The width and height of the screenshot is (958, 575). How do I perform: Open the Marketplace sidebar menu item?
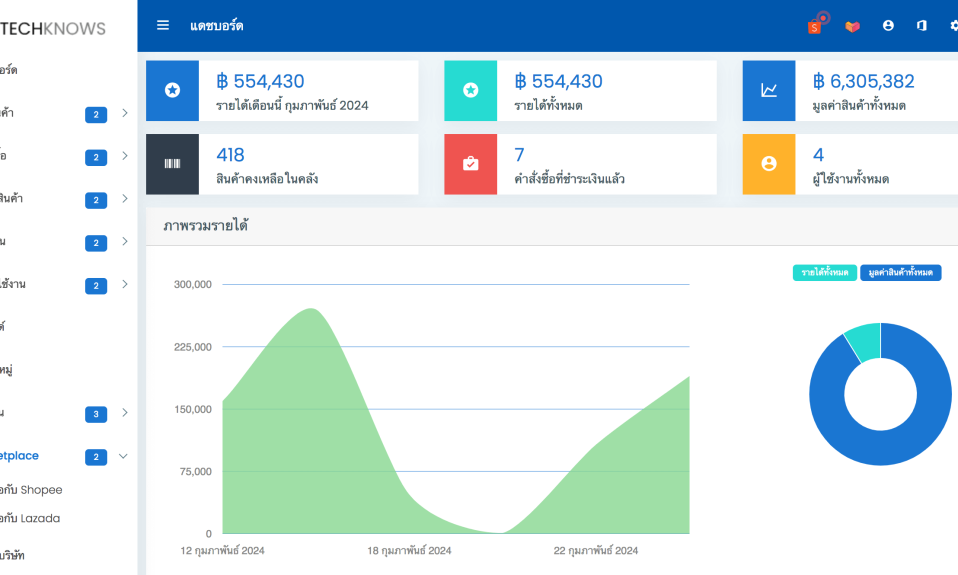[18, 456]
